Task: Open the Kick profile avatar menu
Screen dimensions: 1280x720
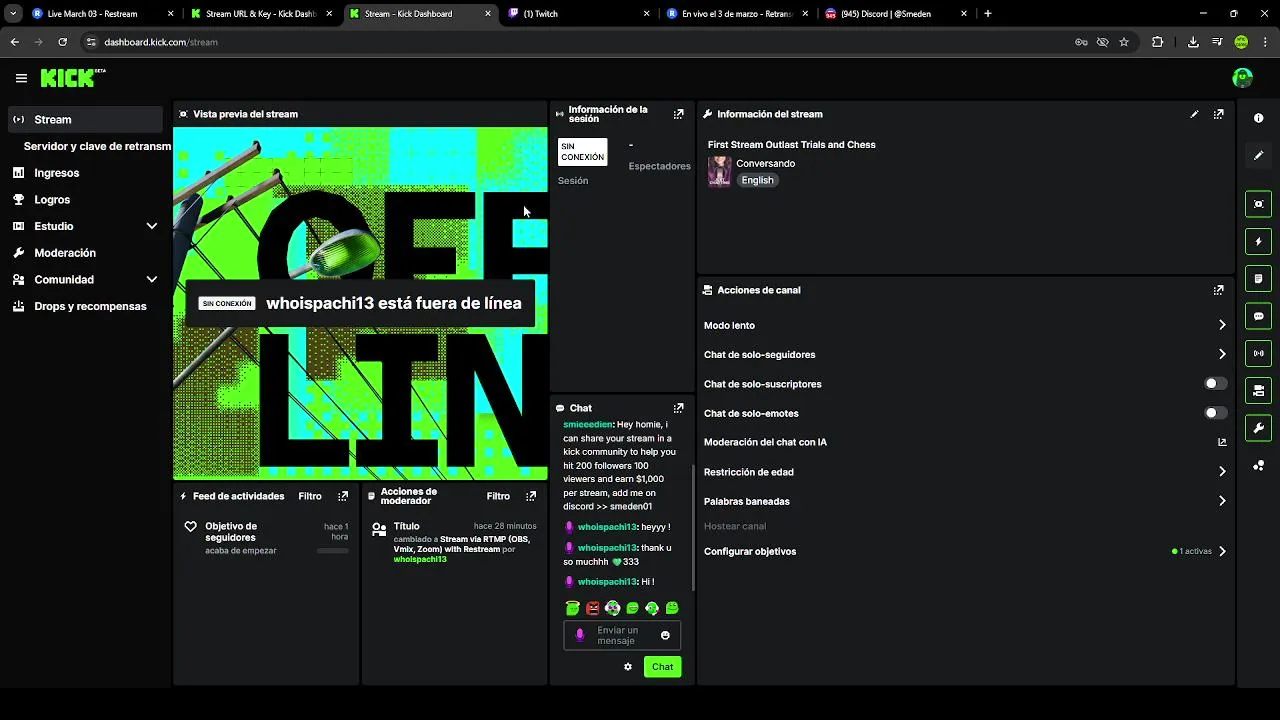Action: [1242, 78]
